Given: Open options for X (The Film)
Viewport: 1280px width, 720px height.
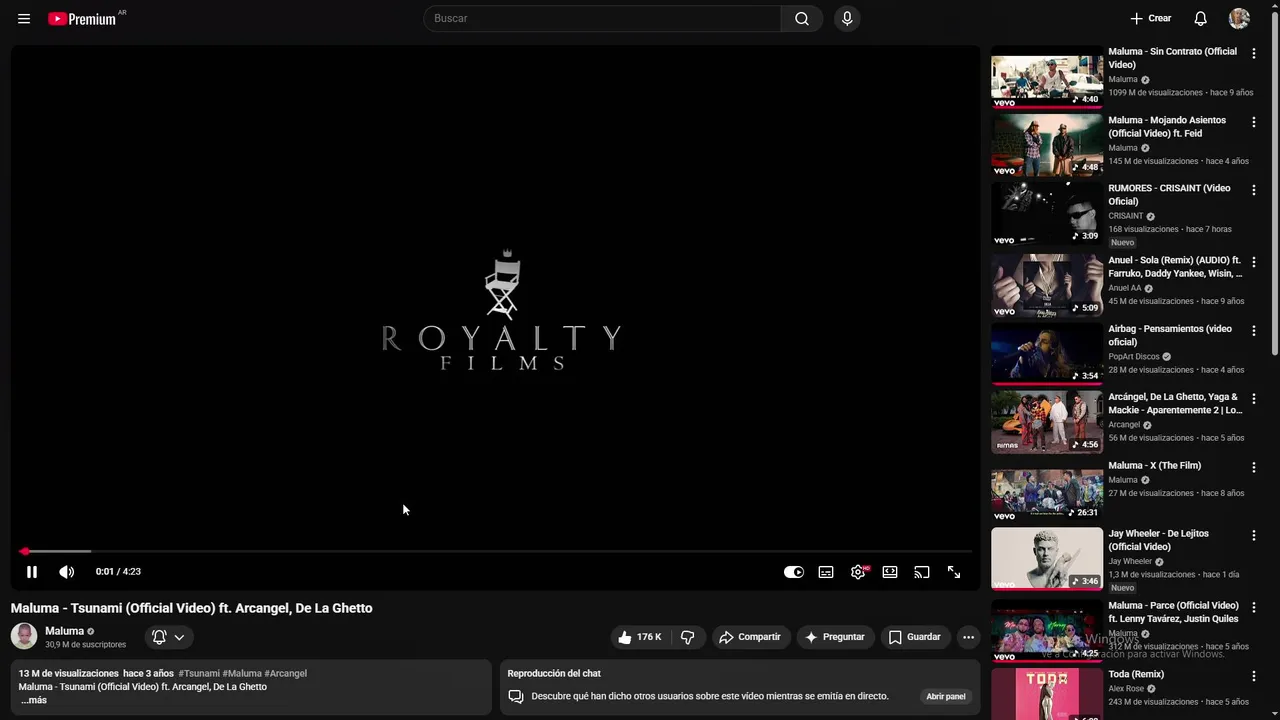Looking at the screenshot, I should pyautogui.click(x=1254, y=467).
